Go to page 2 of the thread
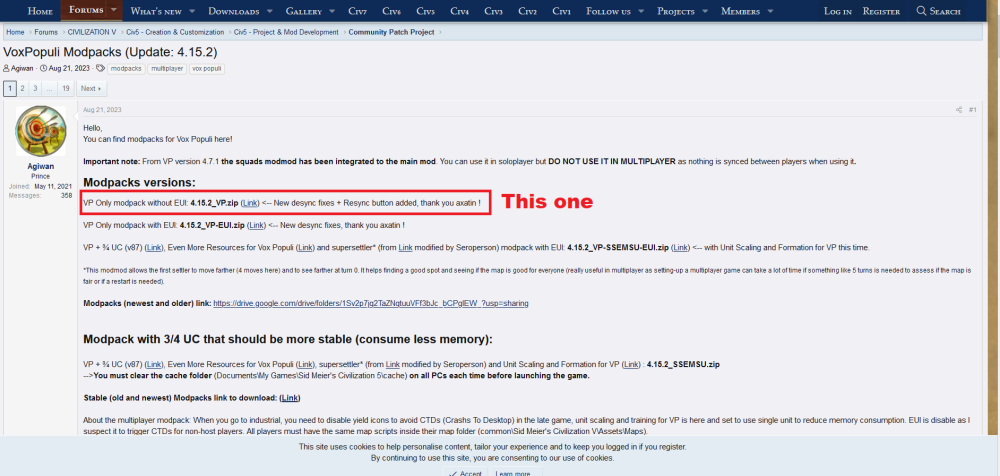The image size is (1000, 476). (22, 89)
